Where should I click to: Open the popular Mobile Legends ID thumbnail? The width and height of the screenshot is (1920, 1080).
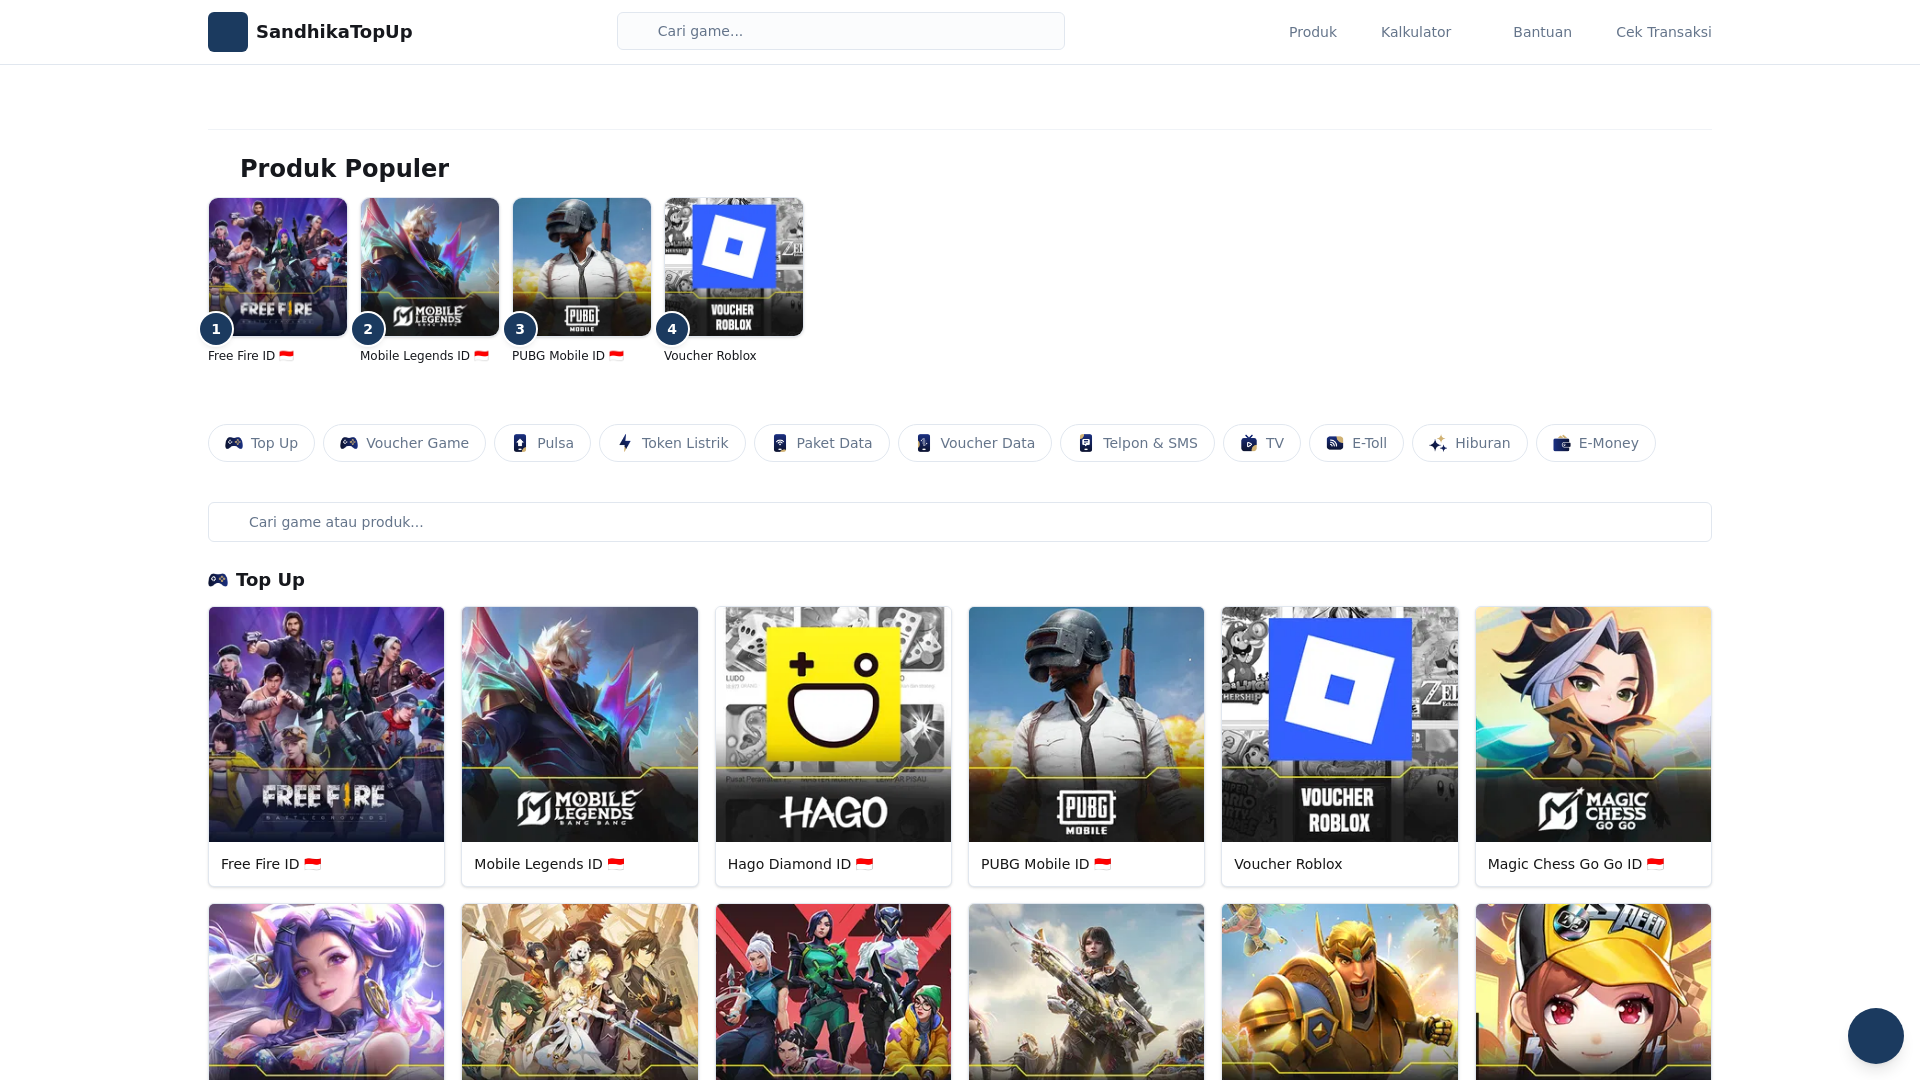point(430,267)
